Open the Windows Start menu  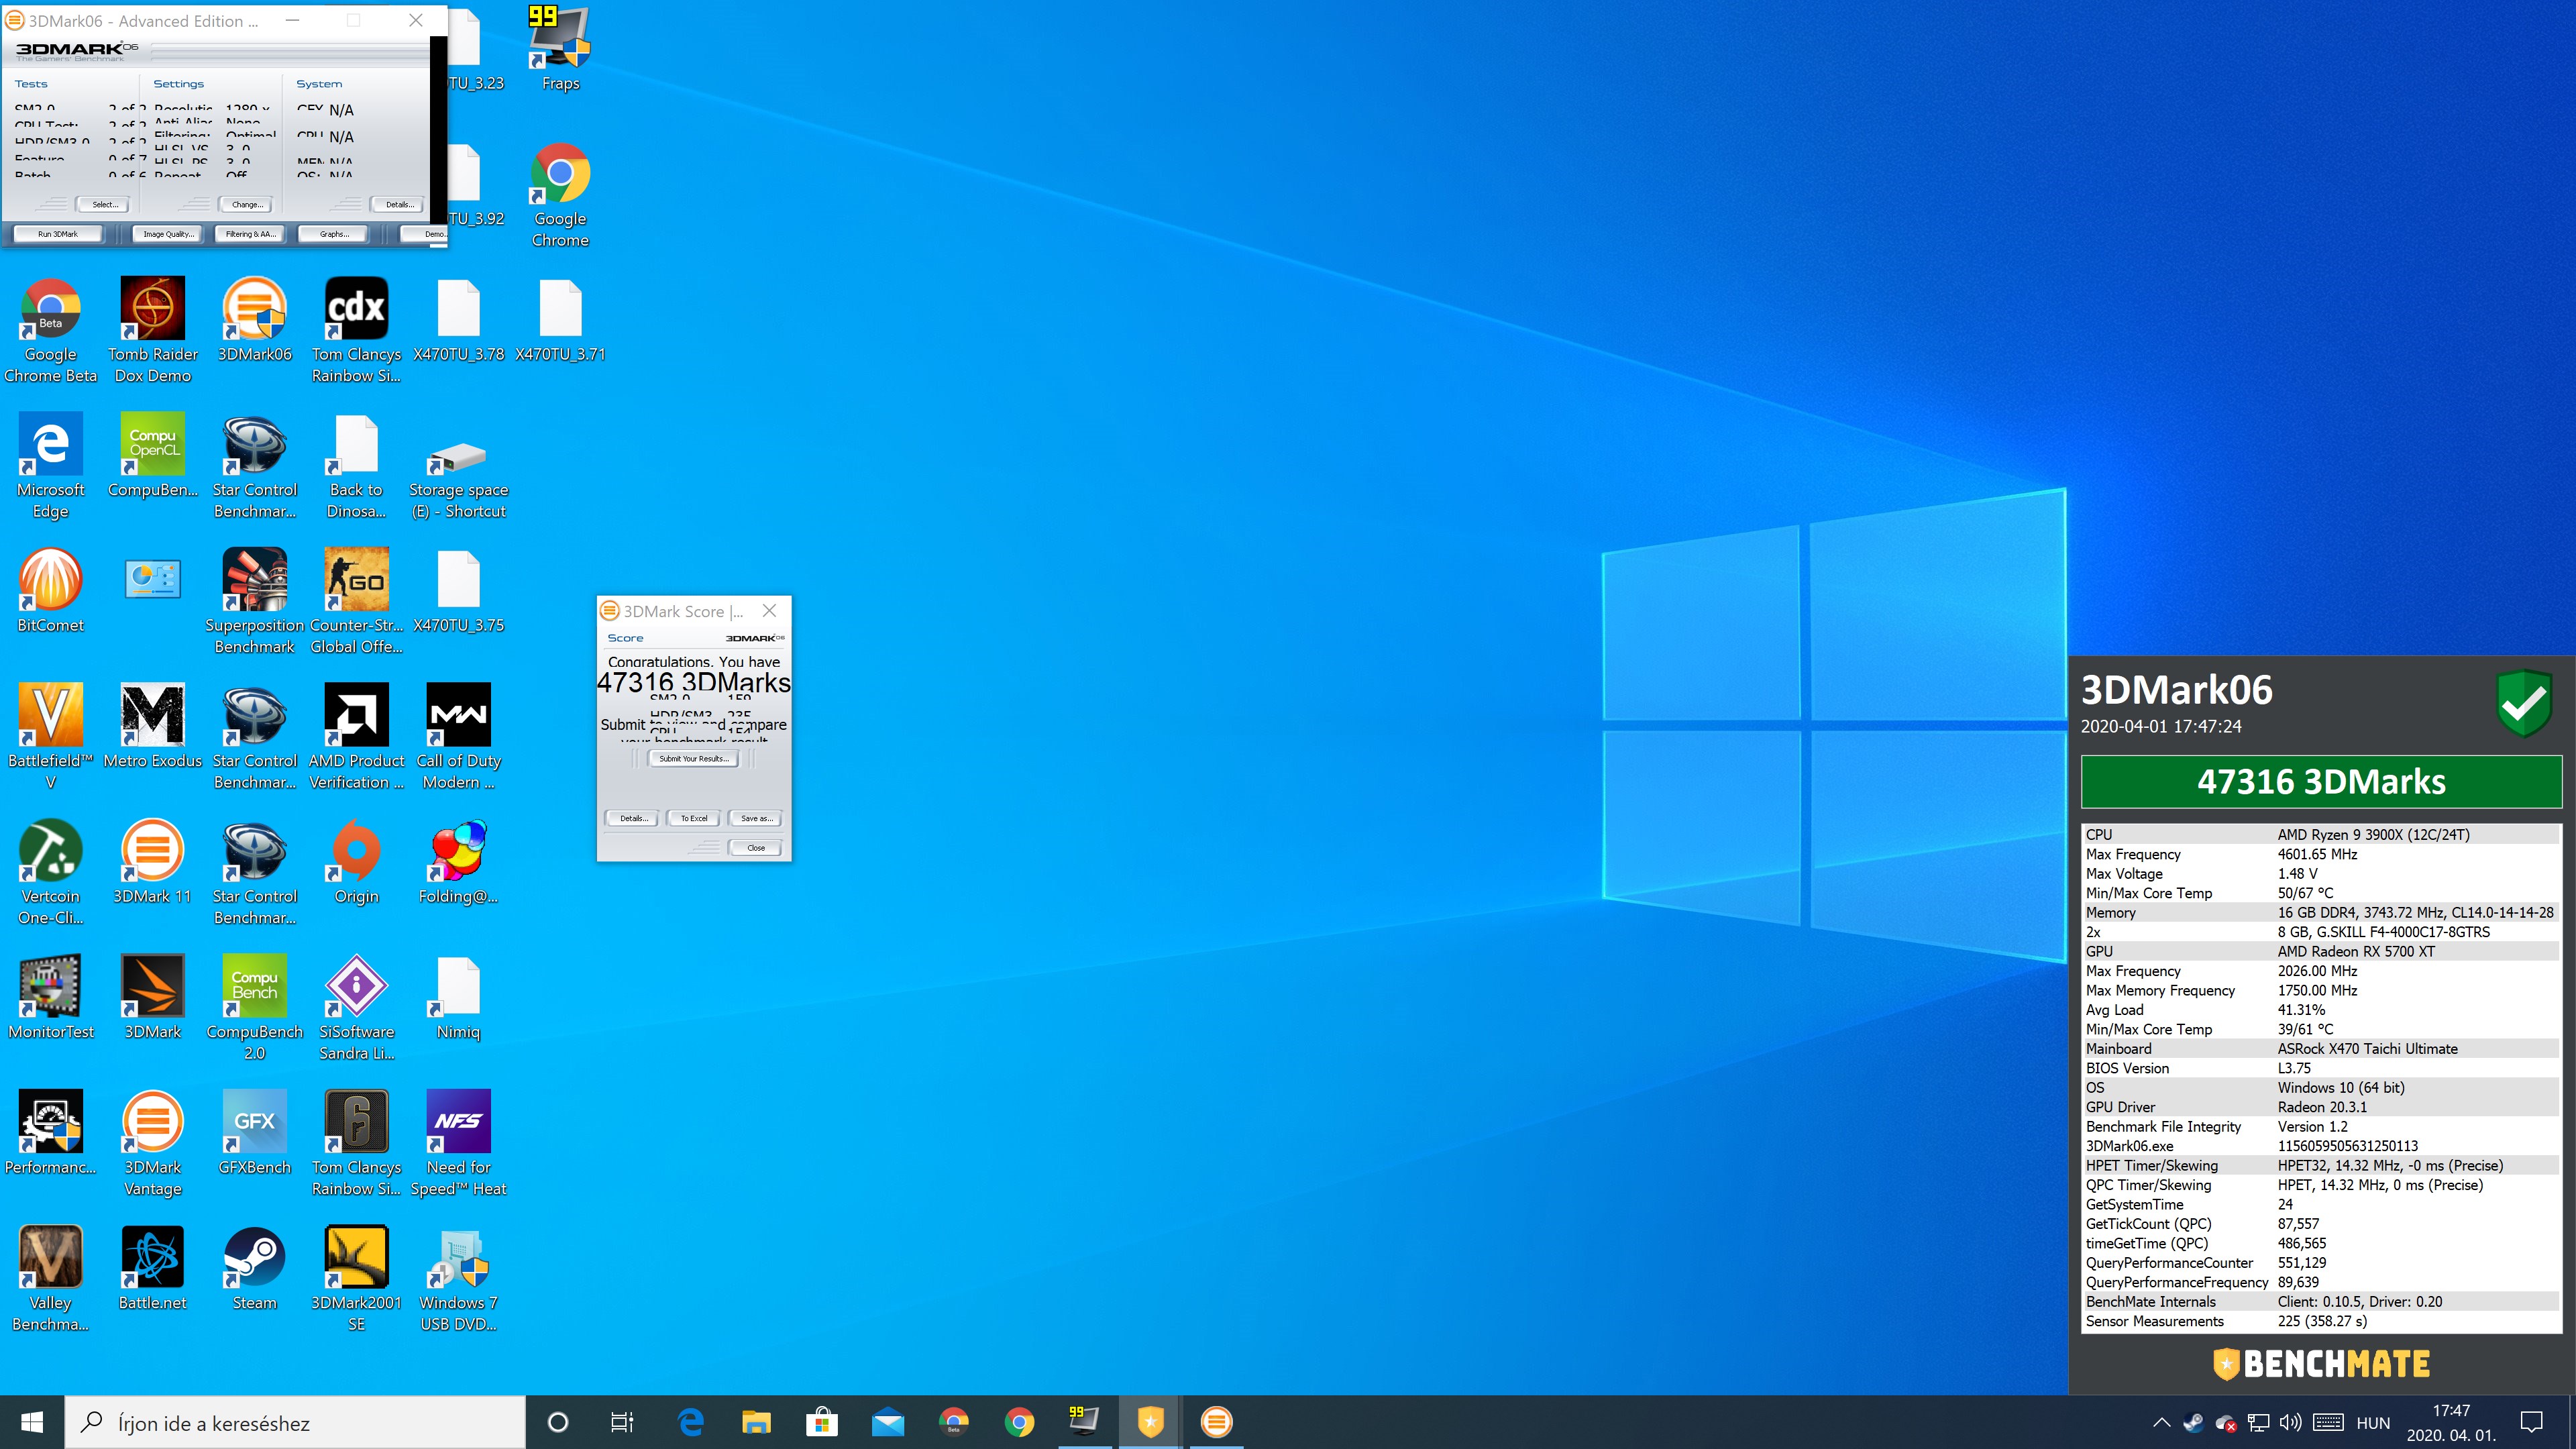pos(32,1422)
